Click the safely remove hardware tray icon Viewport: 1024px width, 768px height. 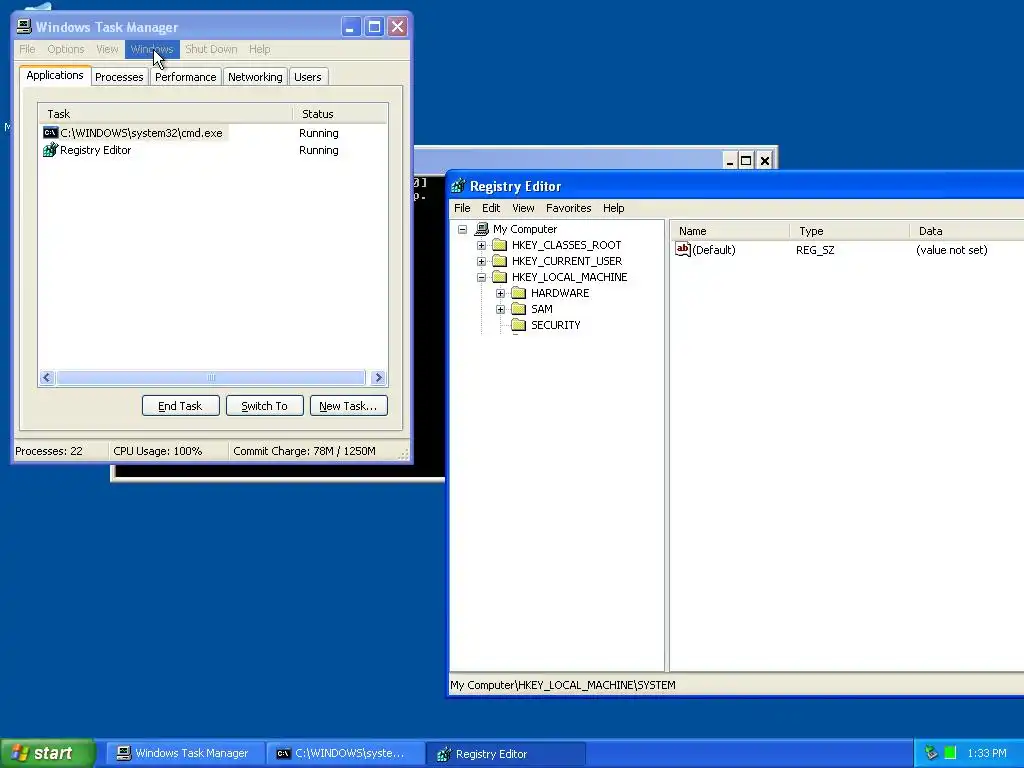point(931,753)
